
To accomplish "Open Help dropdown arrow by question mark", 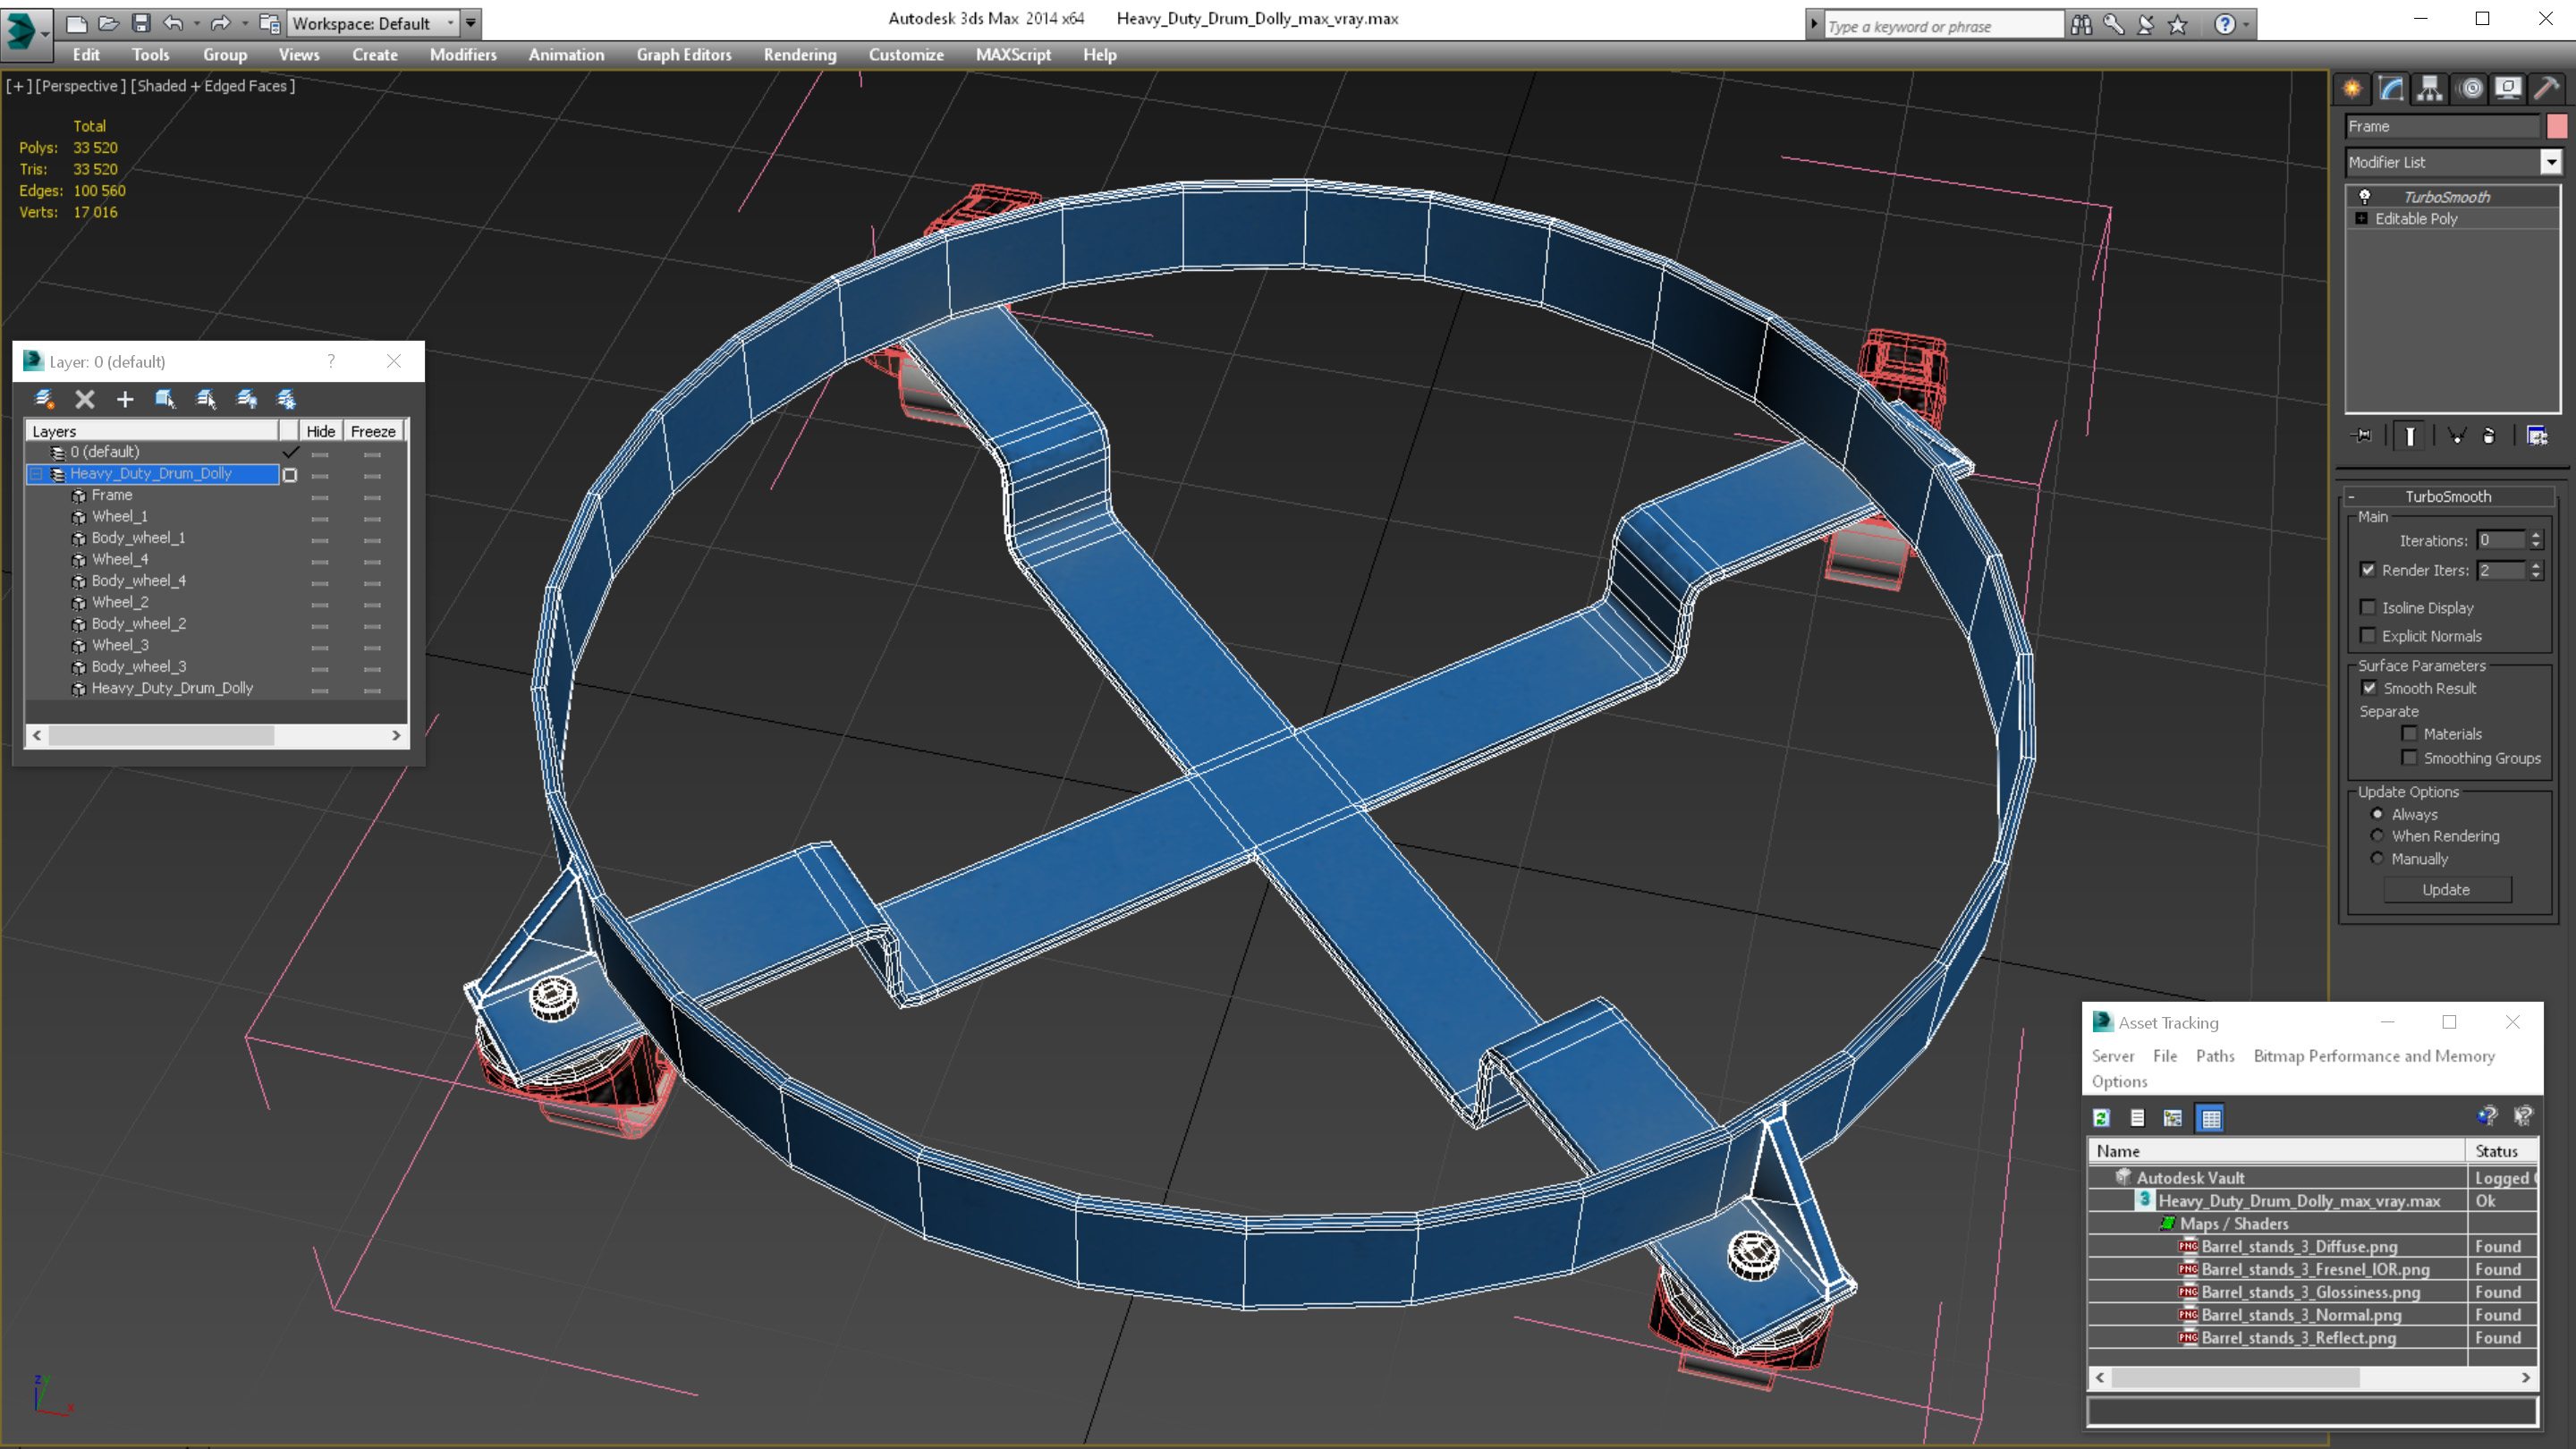I will (x=2246, y=24).
